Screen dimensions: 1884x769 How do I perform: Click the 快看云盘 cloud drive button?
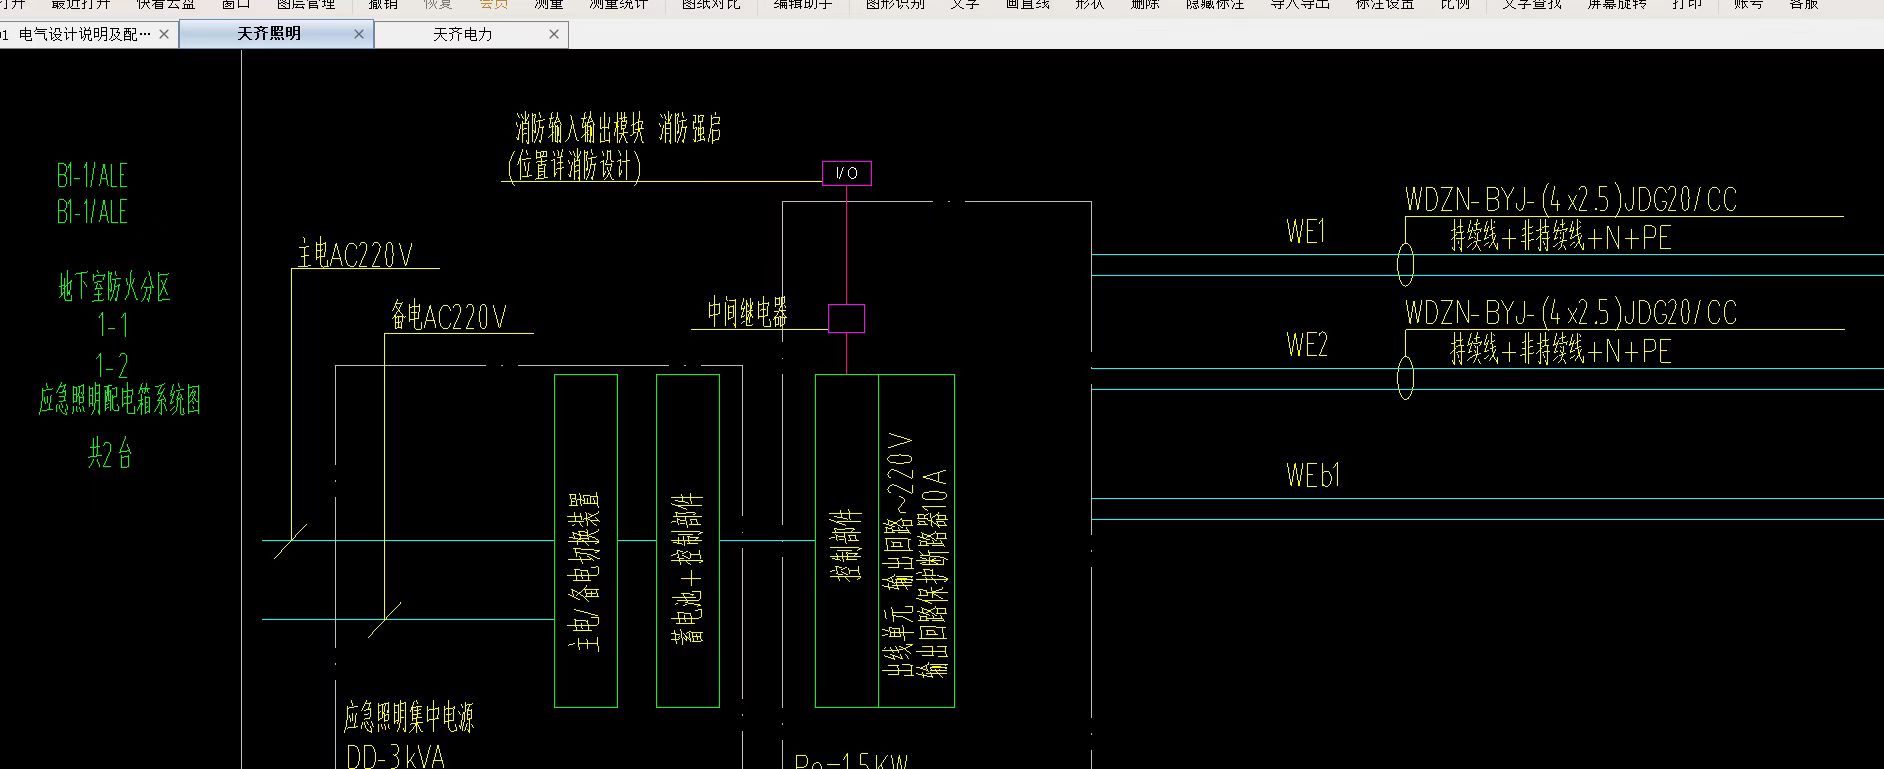[166, 5]
